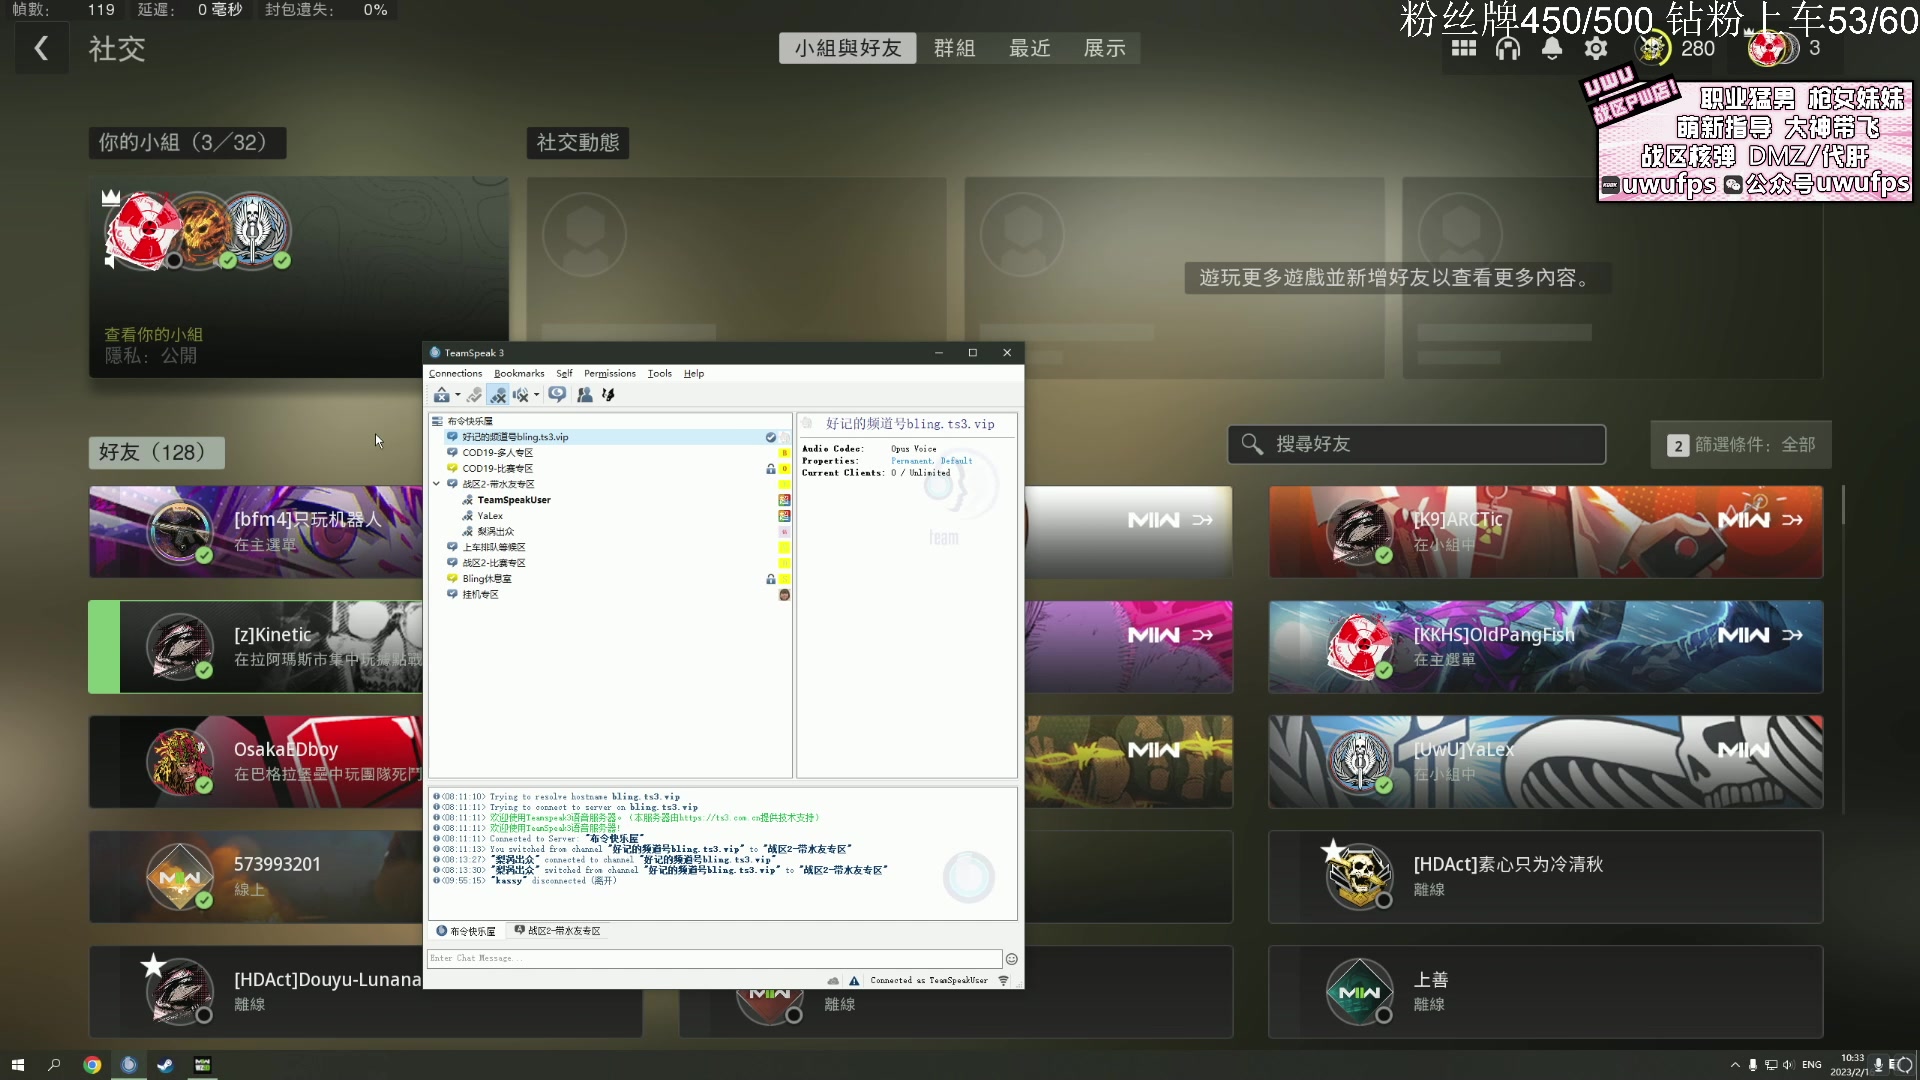
Task: Click the myTeamSpeak cloud status icon
Action: coord(833,981)
